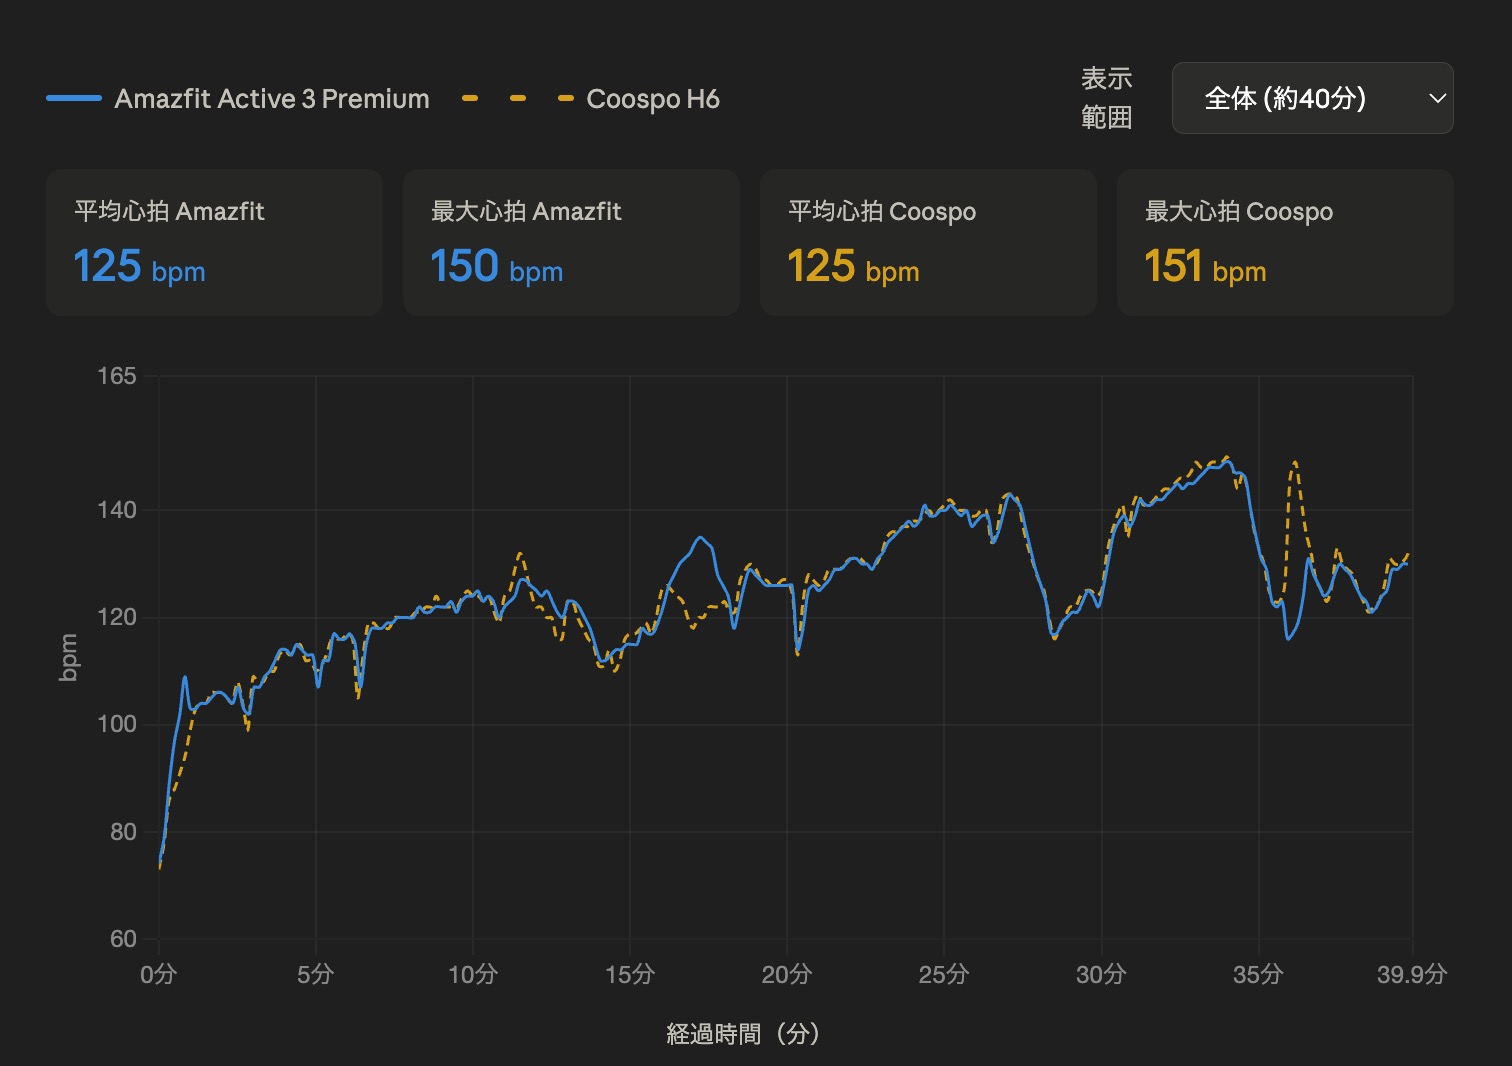The width and height of the screenshot is (1512, 1066).
Task: Click the 5分 x-axis tick label
Action: [316, 974]
